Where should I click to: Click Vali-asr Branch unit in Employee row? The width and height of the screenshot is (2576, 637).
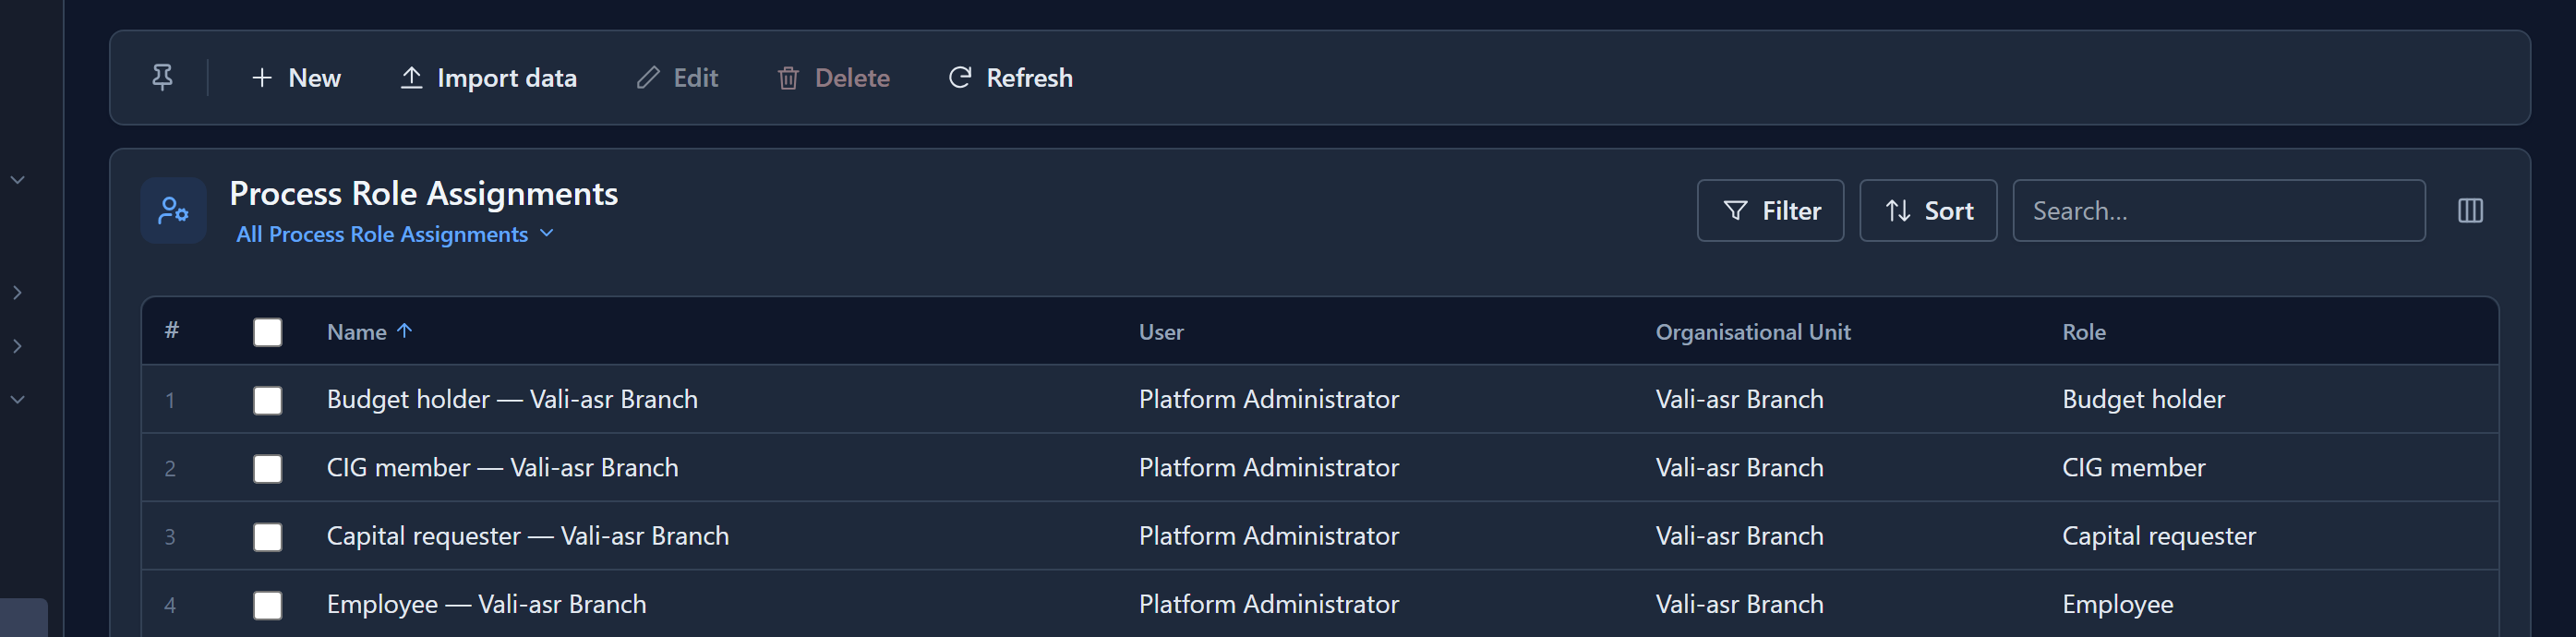(1739, 604)
